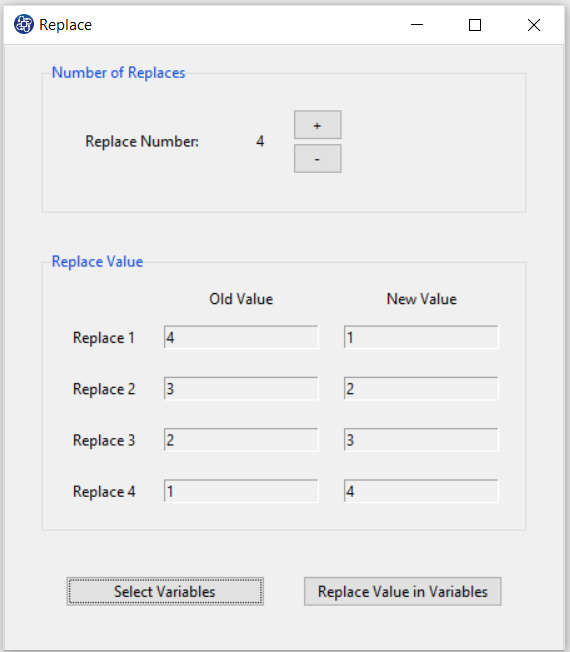
Task: Focus the Replace 2 Old Value input
Action: pos(241,388)
